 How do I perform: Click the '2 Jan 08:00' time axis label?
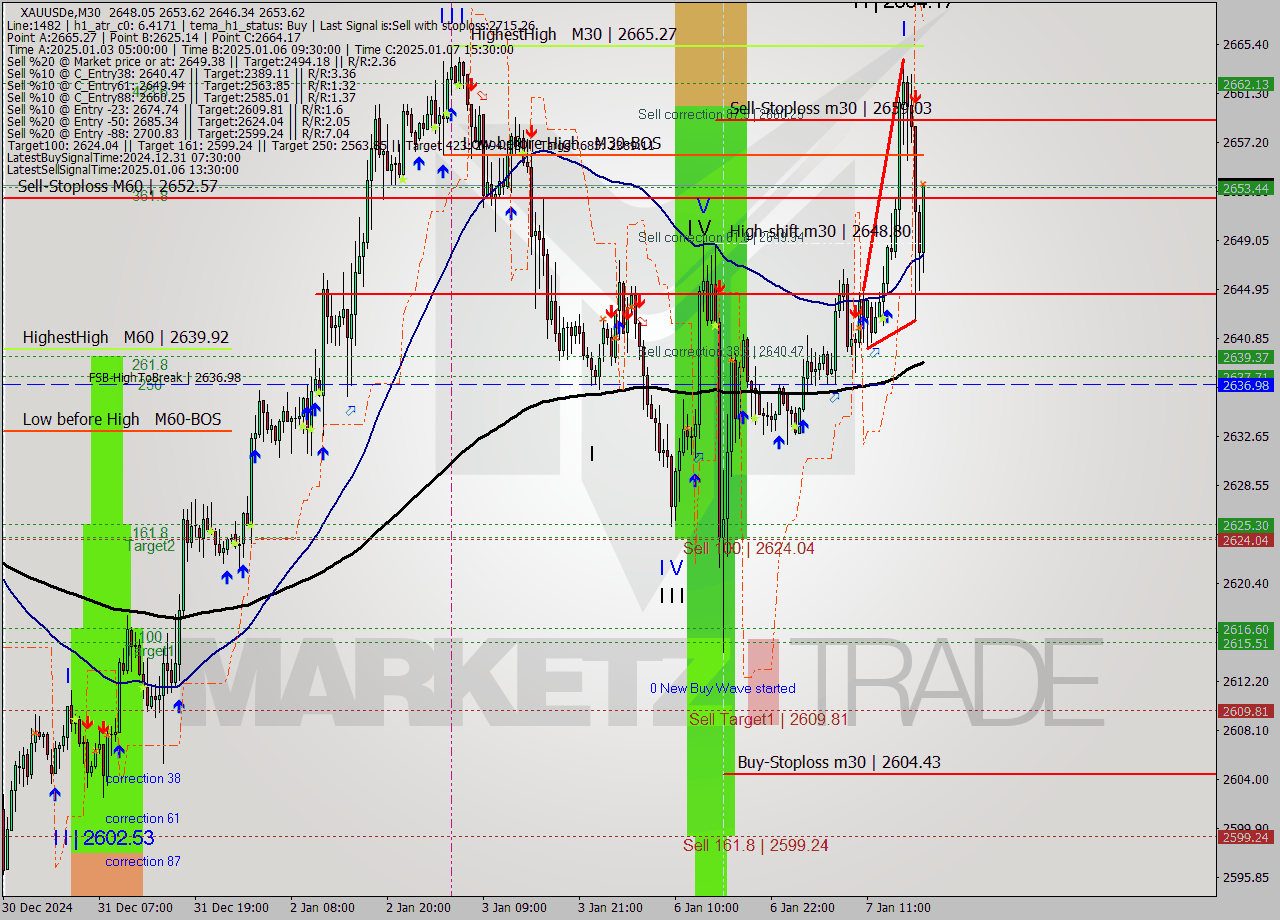click(x=323, y=907)
